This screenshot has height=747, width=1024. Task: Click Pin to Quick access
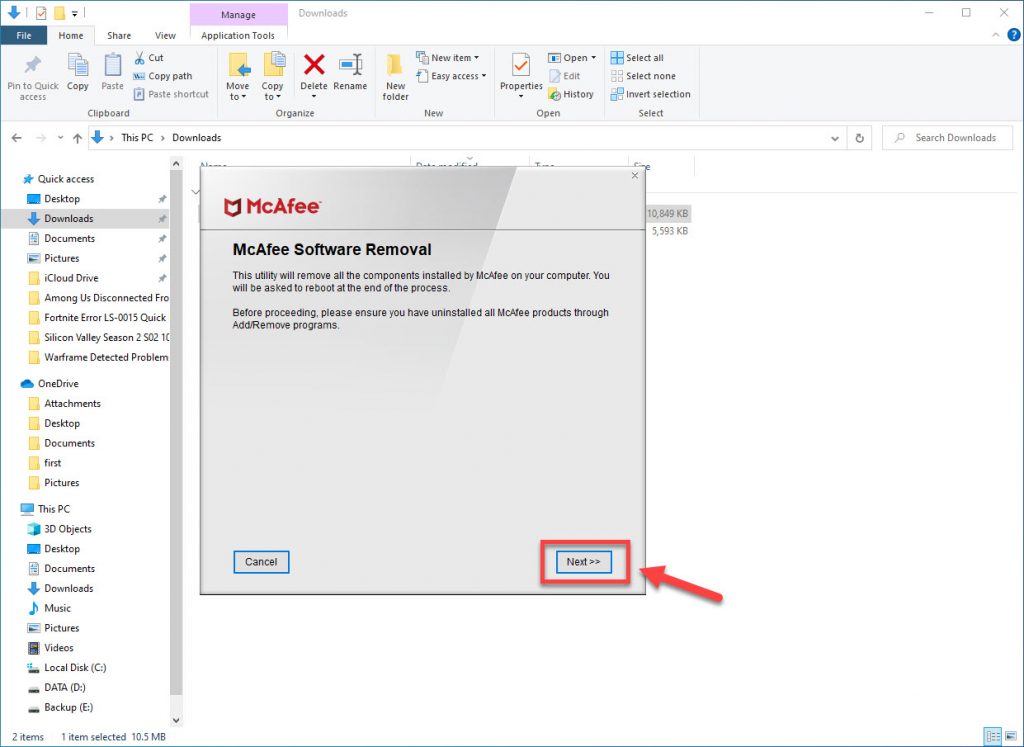tap(32, 75)
